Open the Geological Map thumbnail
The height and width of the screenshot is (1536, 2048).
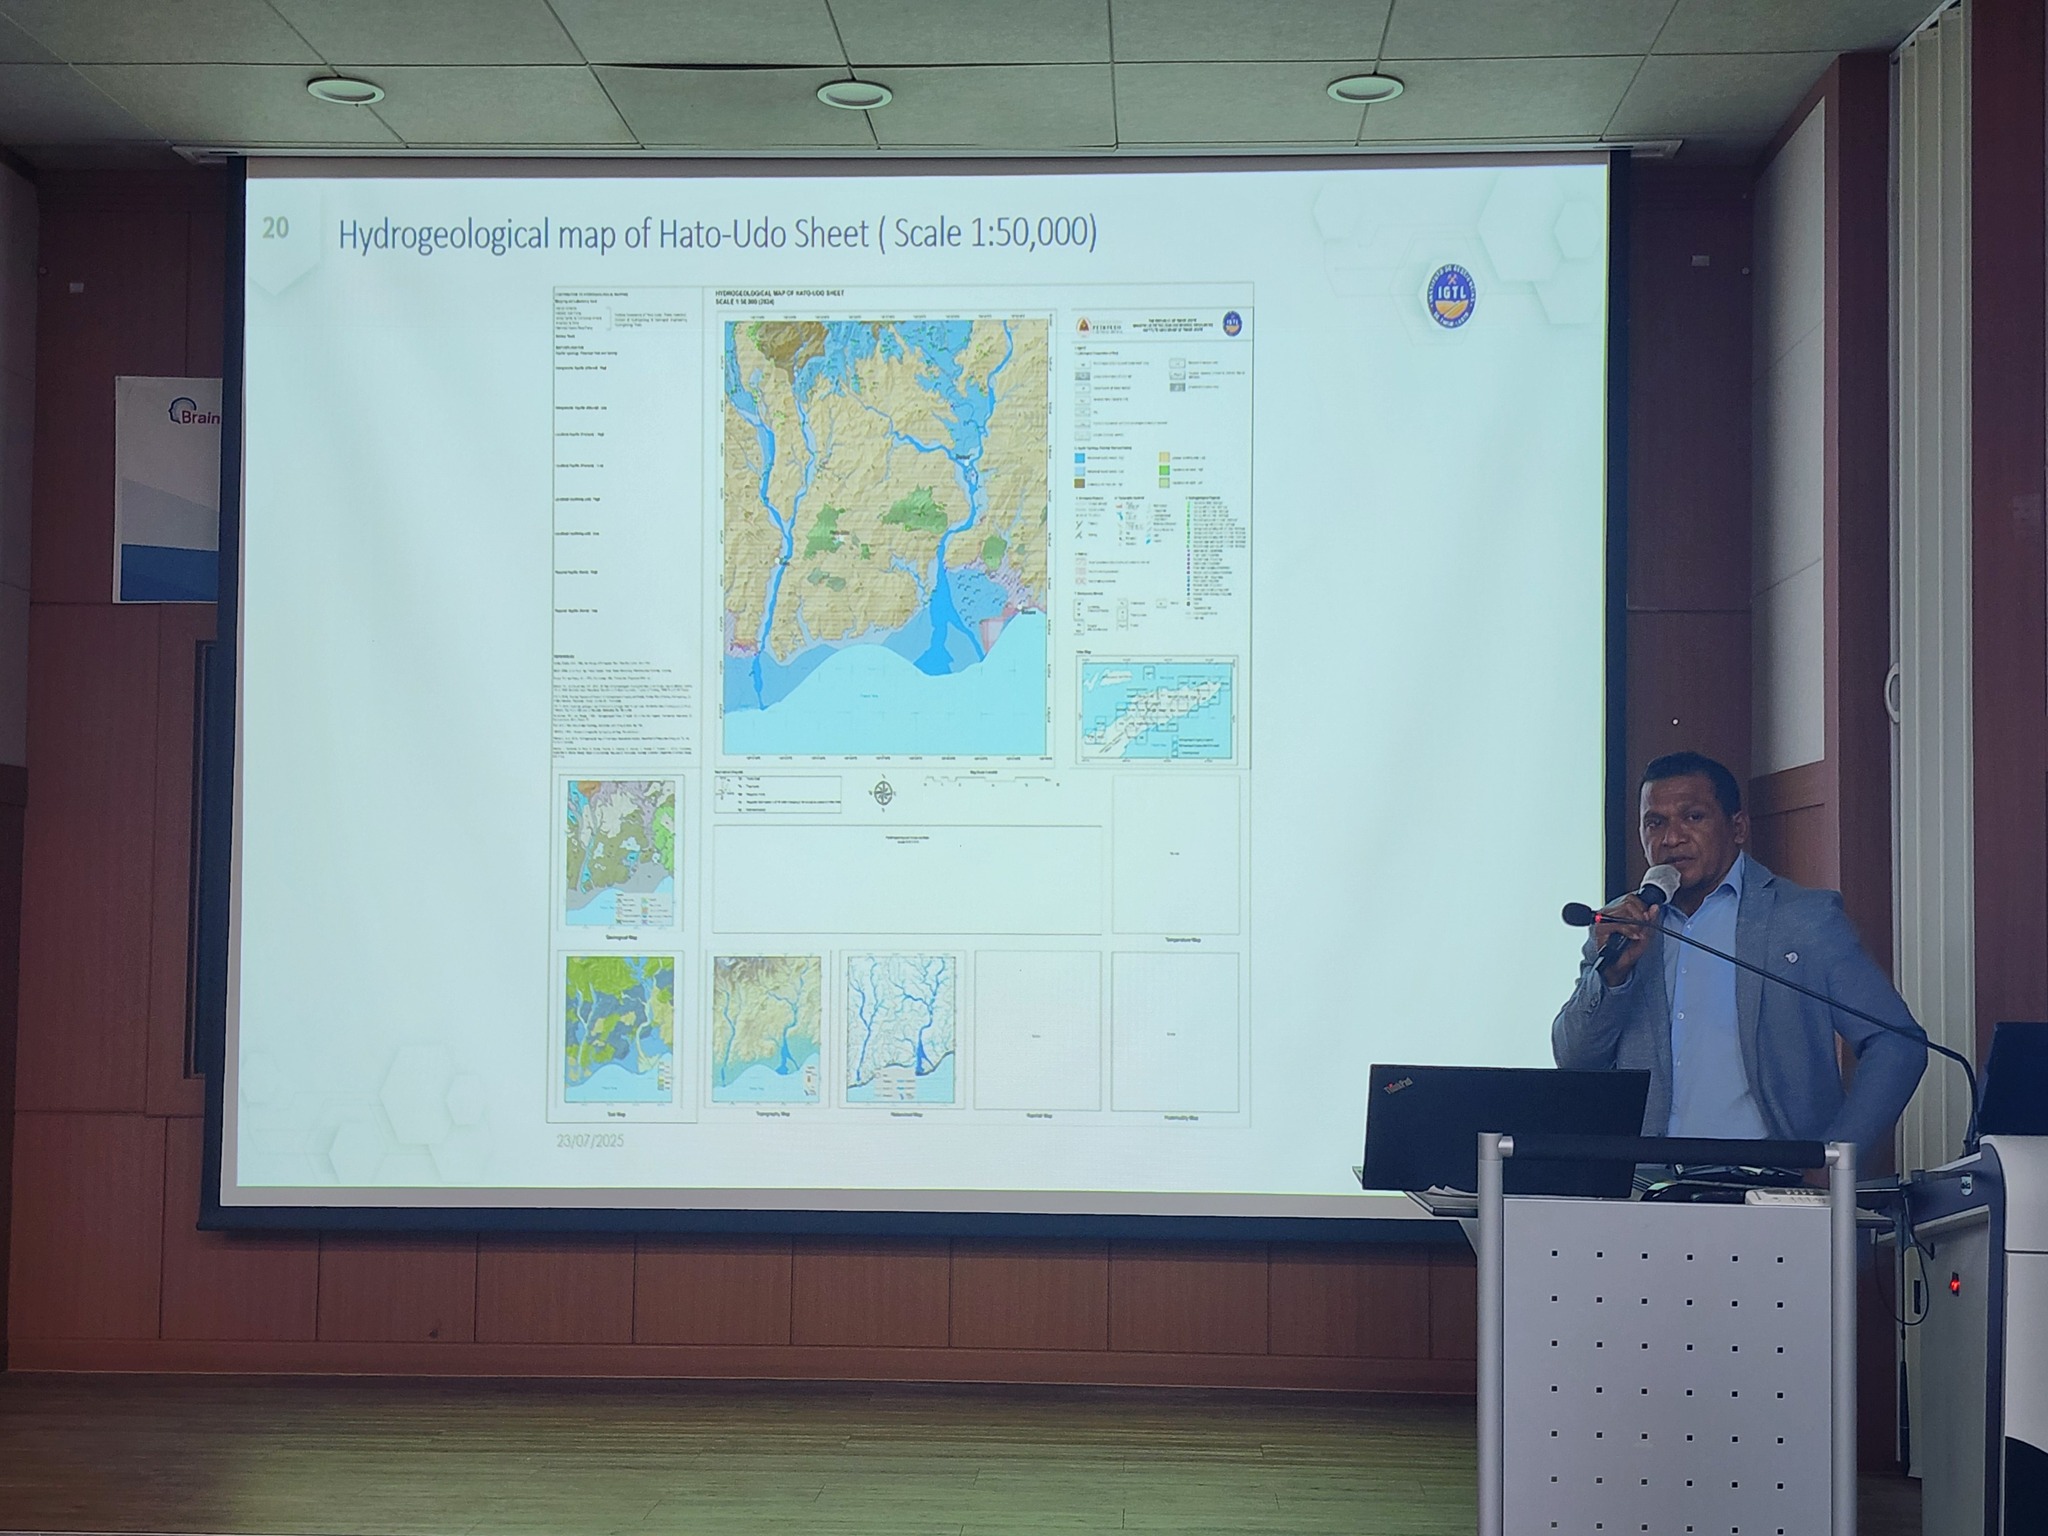coord(621,853)
